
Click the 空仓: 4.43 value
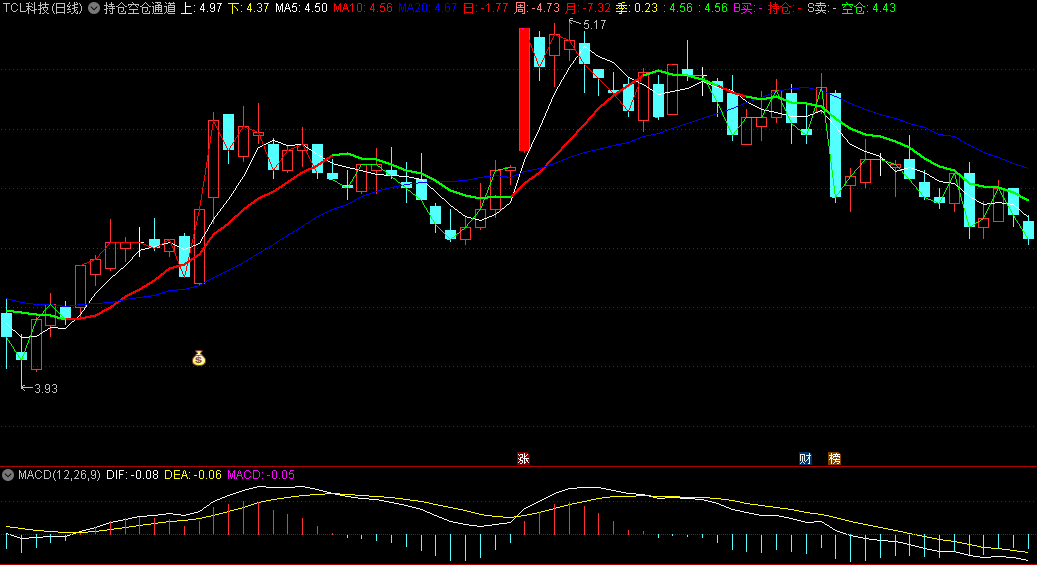click(868, 8)
